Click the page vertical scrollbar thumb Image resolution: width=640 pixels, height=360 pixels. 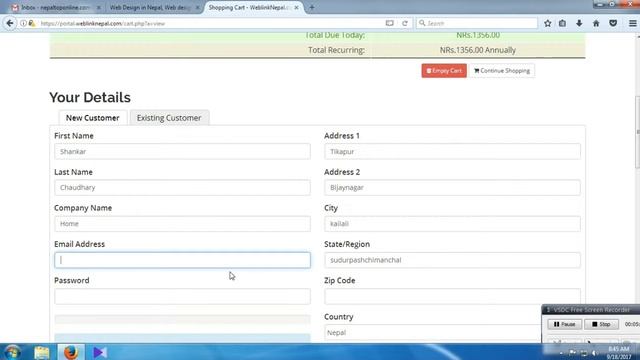pos(637,131)
